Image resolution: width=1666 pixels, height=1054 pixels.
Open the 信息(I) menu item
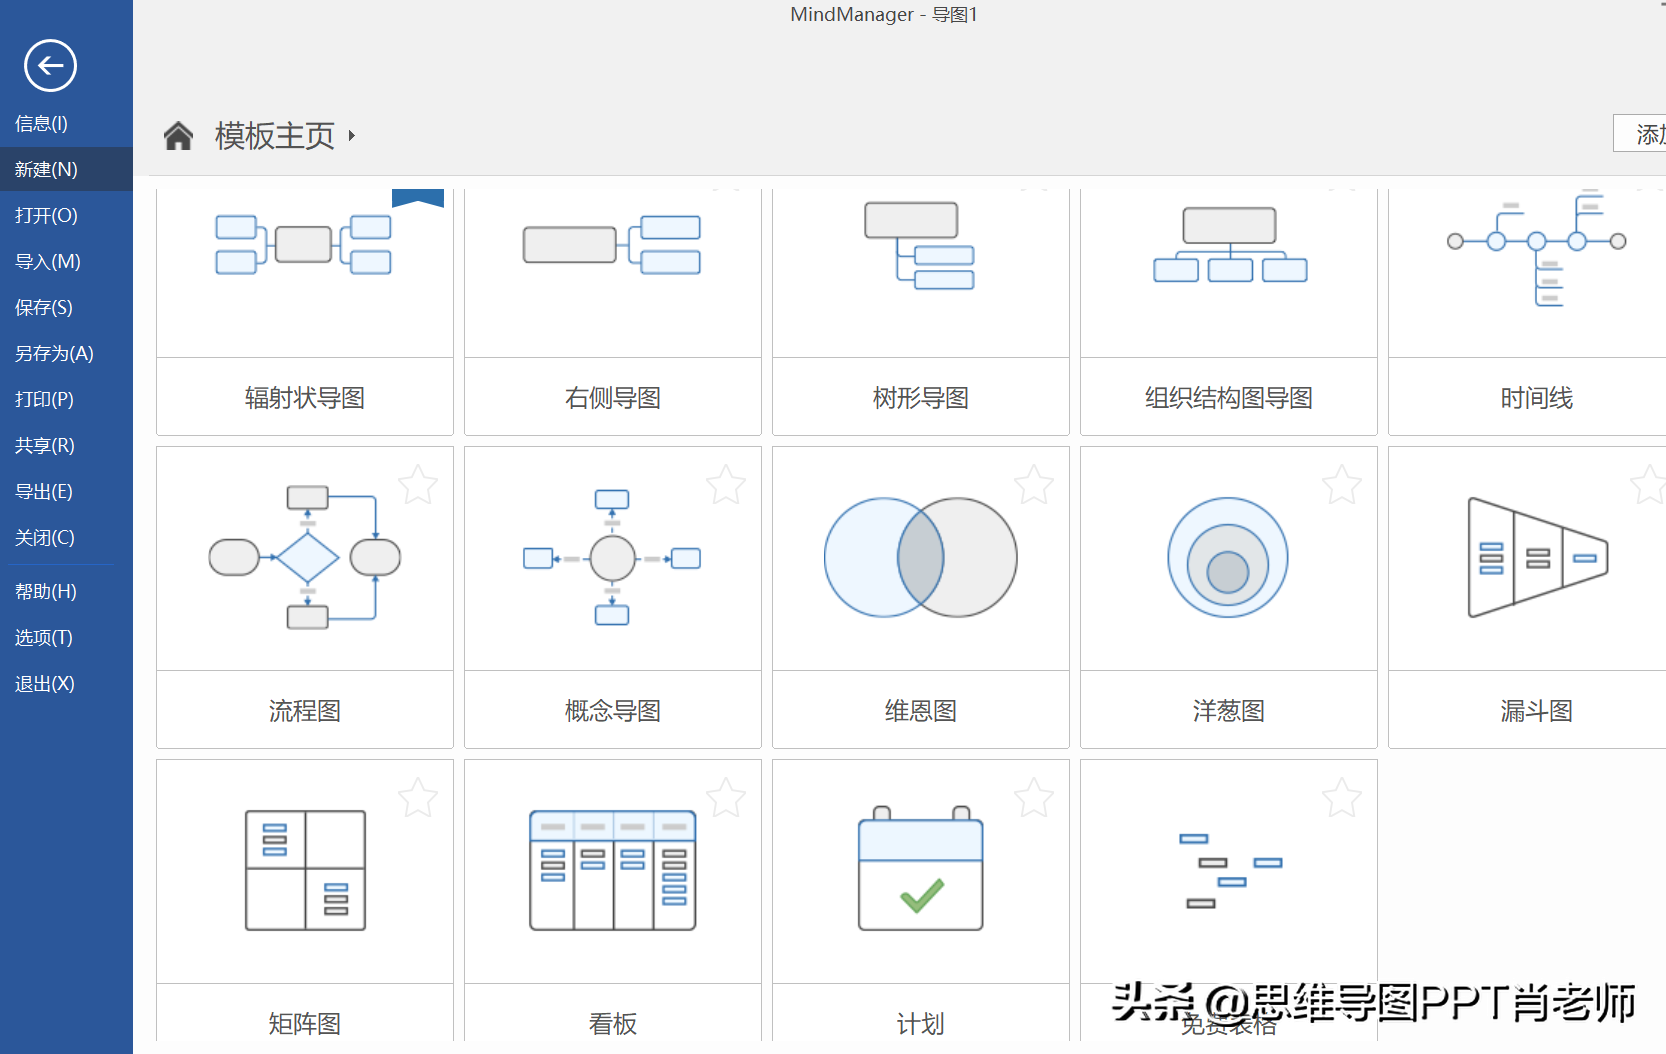tap(66, 124)
